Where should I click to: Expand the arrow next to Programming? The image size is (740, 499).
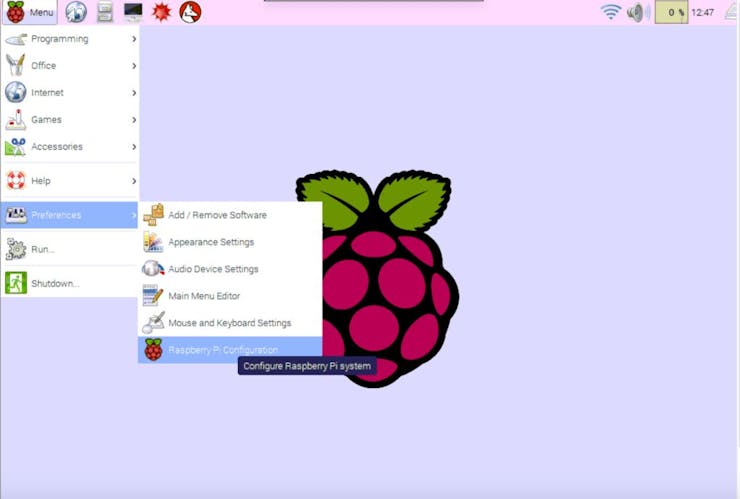tap(134, 39)
